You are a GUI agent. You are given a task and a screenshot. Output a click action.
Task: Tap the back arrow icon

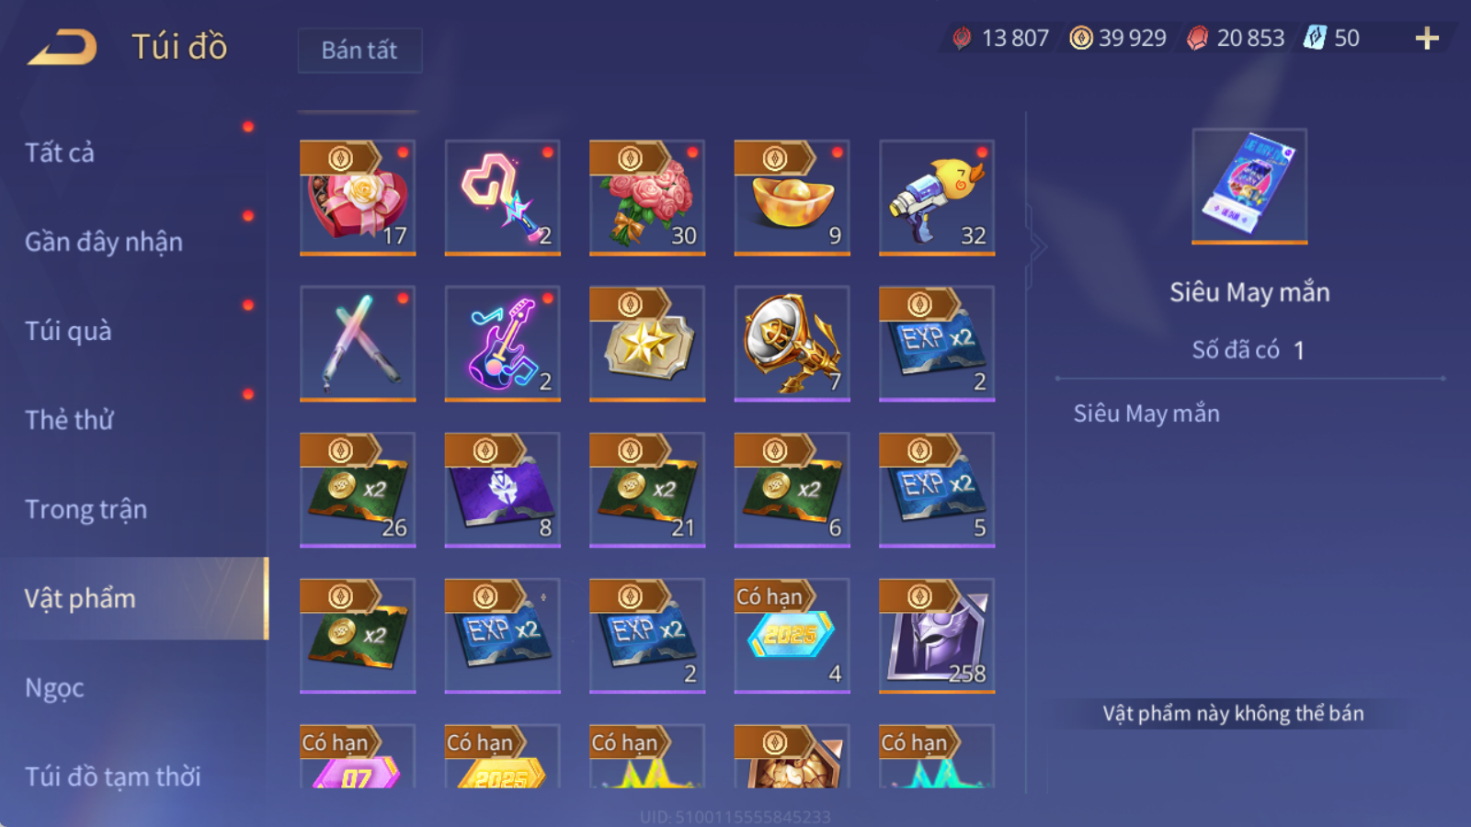[62, 47]
